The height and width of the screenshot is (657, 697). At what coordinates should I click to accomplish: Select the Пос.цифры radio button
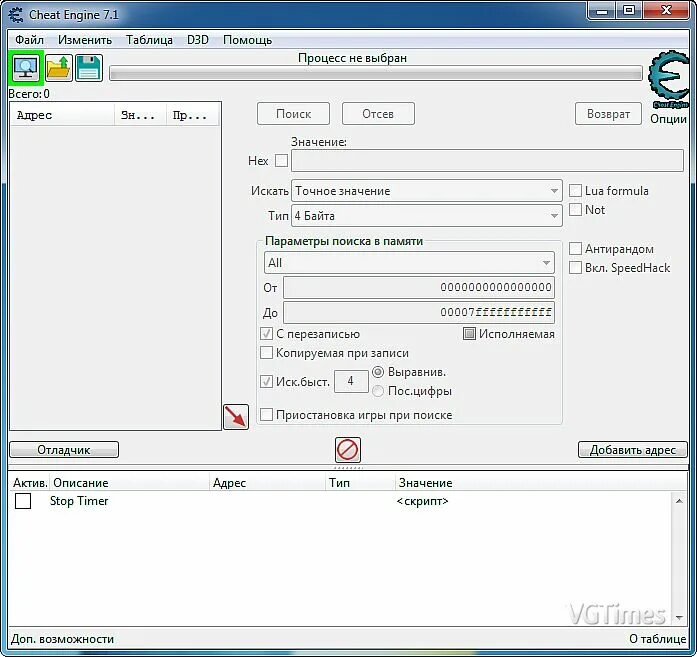point(378,391)
